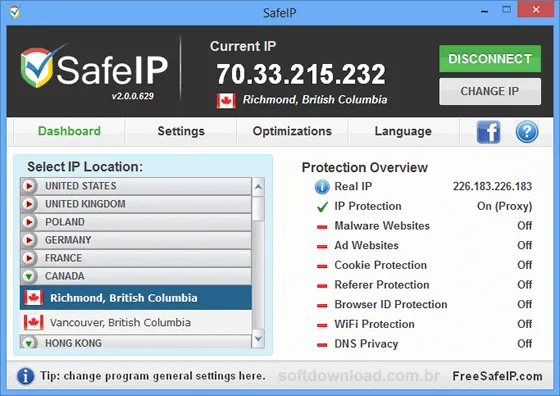Click the On (Proxy) IP Protection status
Image resolution: width=560 pixels, height=396 pixels.
(x=504, y=206)
